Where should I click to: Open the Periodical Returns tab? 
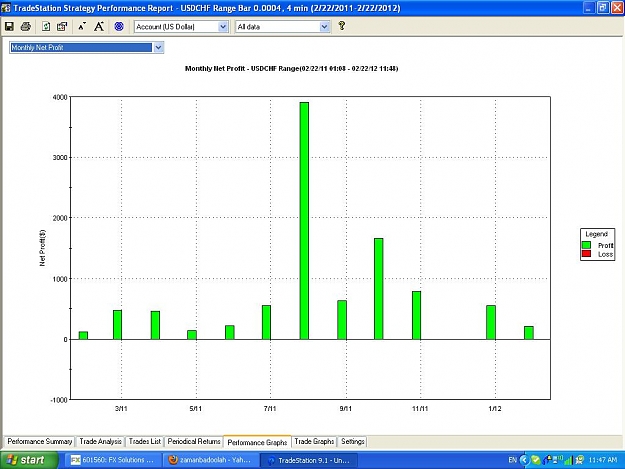click(x=194, y=442)
